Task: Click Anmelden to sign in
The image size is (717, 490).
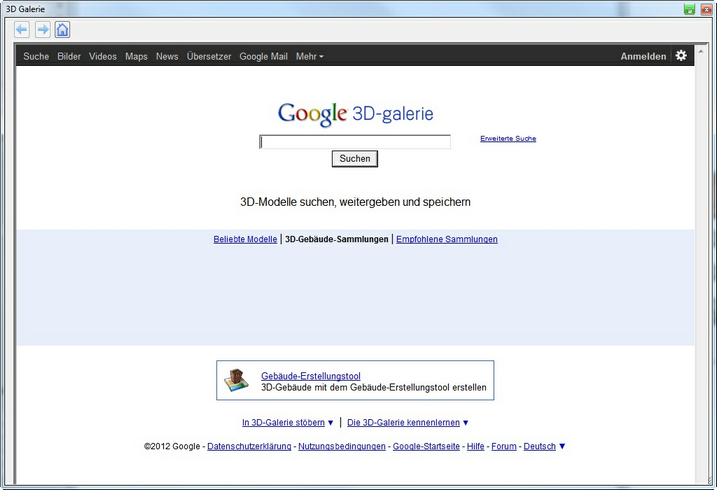Action: click(x=643, y=56)
